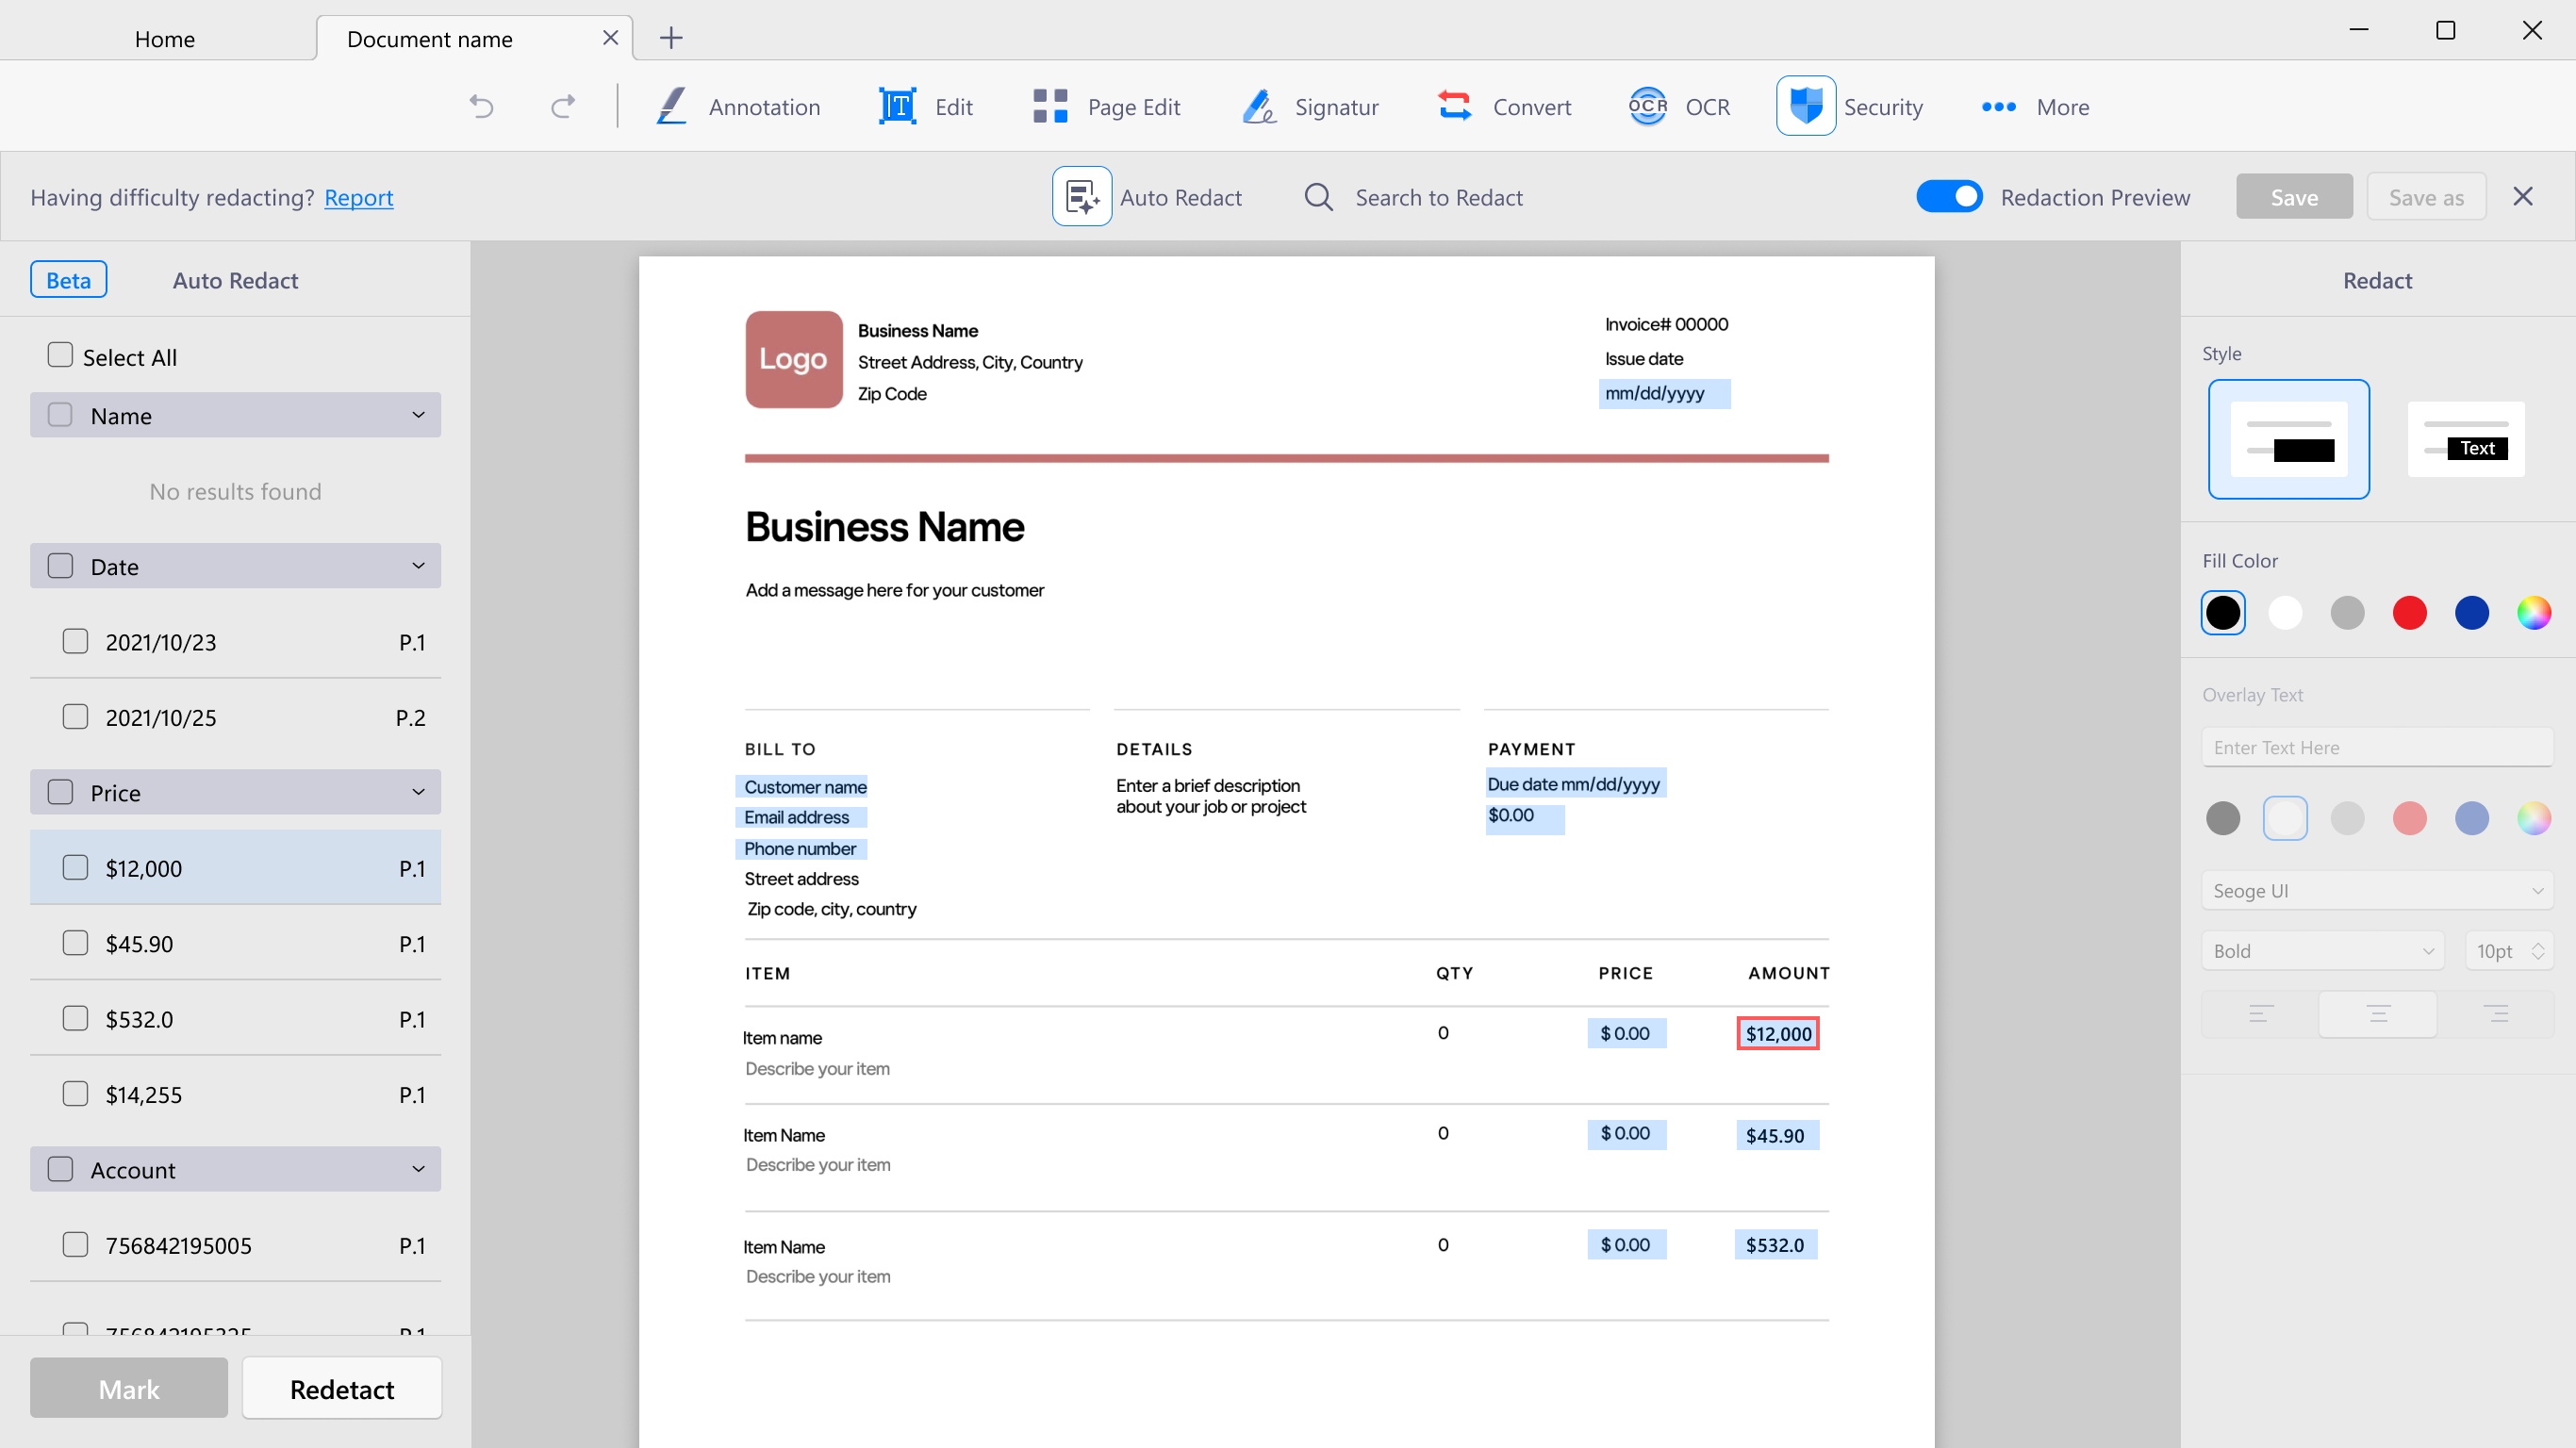Click the Email address highlighted field

click(800, 817)
